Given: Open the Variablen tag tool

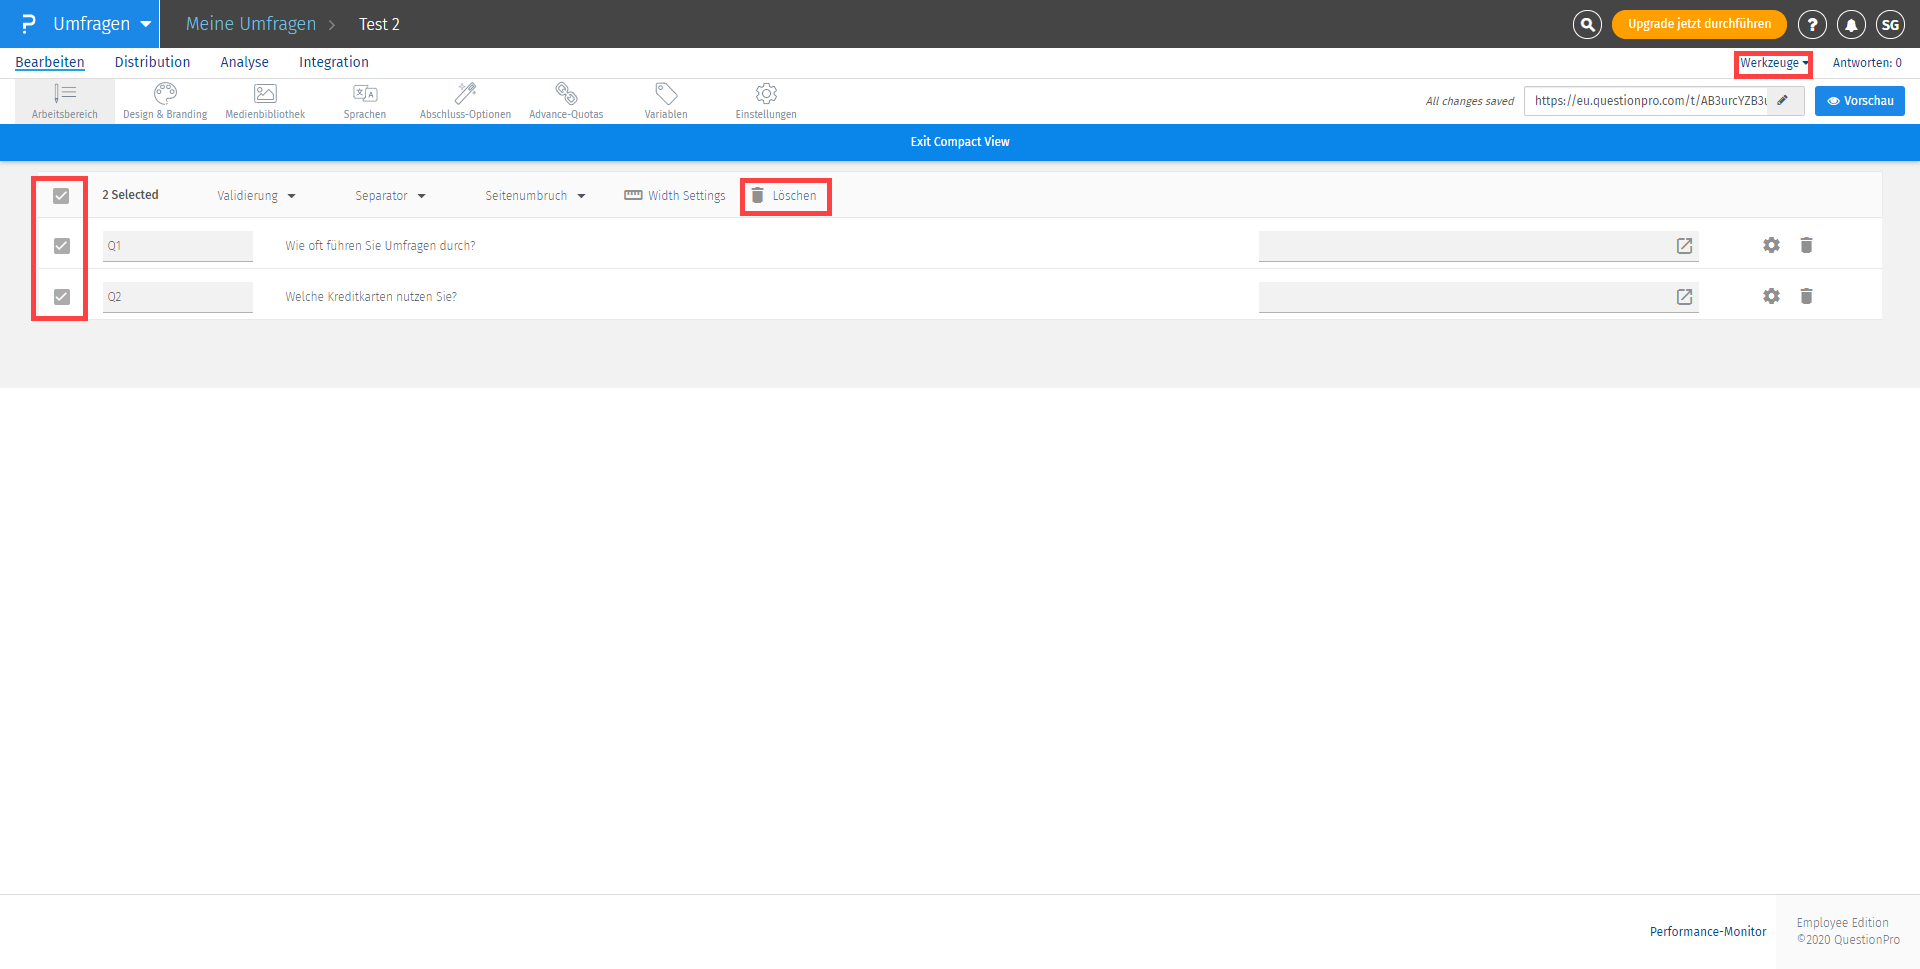Looking at the screenshot, I should [x=666, y=101].
